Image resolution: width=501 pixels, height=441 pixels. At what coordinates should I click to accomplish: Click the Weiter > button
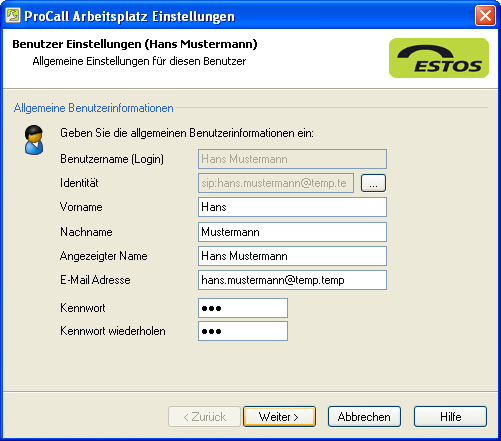pos(279,416)
